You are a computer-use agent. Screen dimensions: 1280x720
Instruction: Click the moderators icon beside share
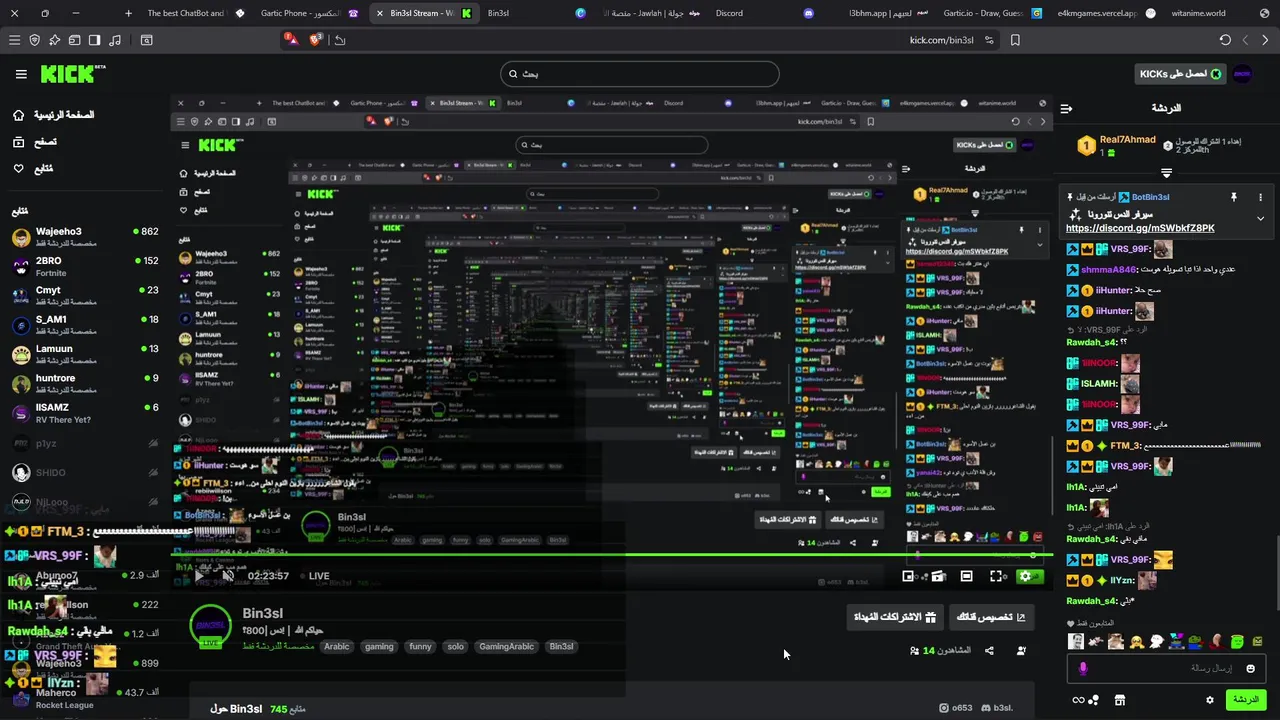(x=1021, y=650)
